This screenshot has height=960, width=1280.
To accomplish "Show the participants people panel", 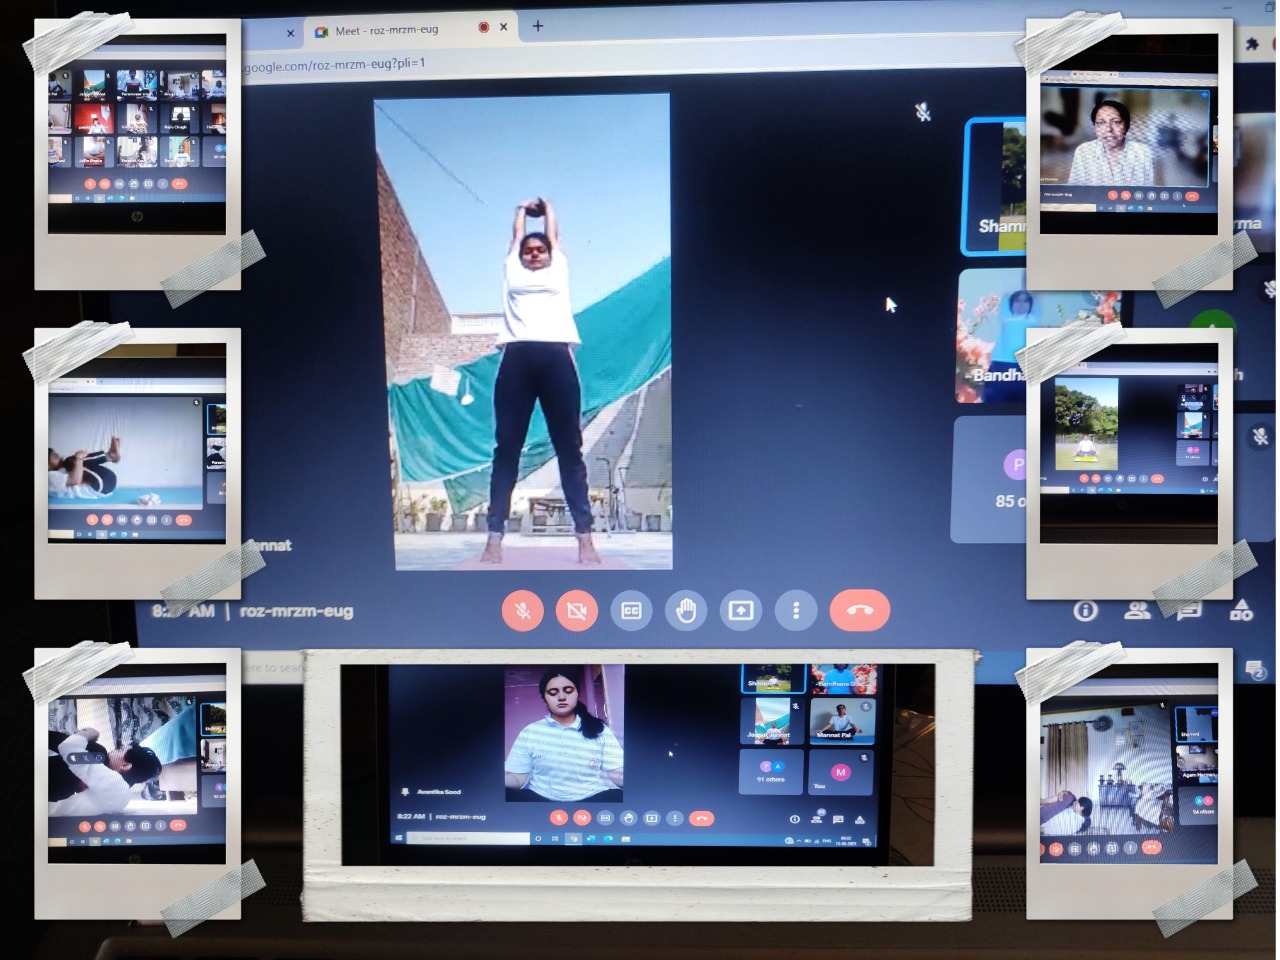I will [1137, 611].
